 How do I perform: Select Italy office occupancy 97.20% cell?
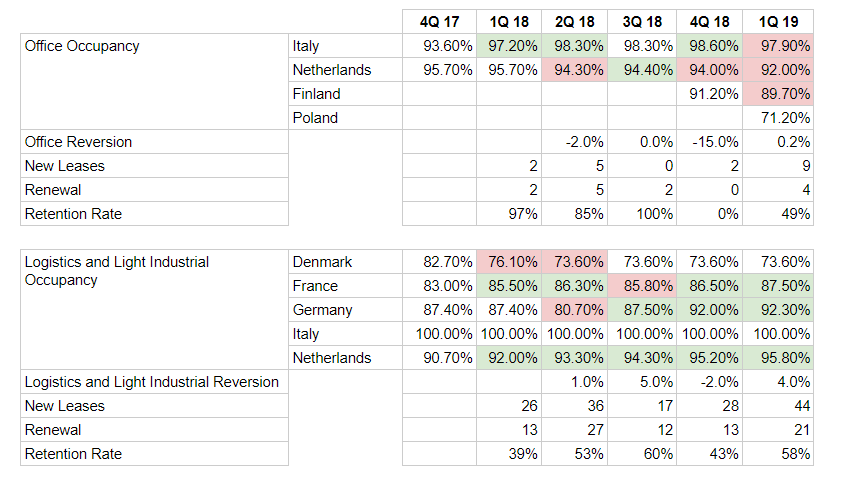click(509, 46)
